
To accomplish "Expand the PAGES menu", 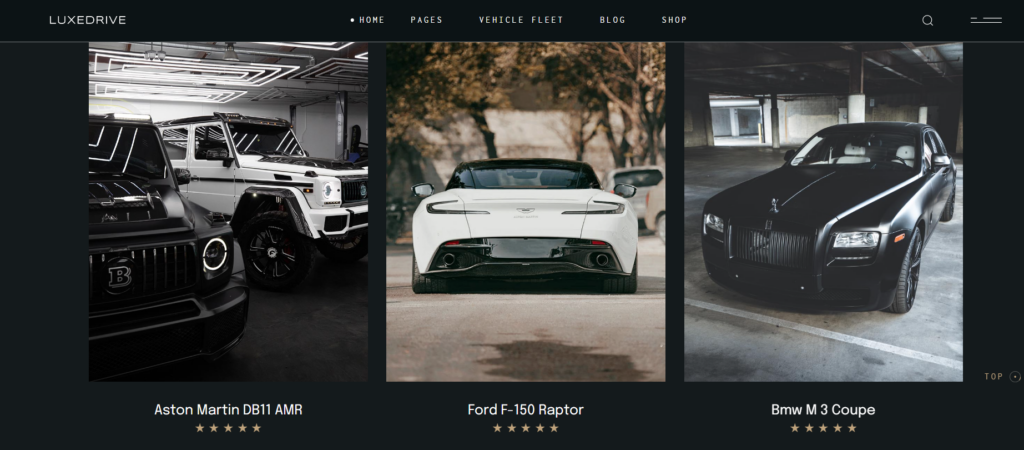I will pyautogui.click(x=426, y=20).
